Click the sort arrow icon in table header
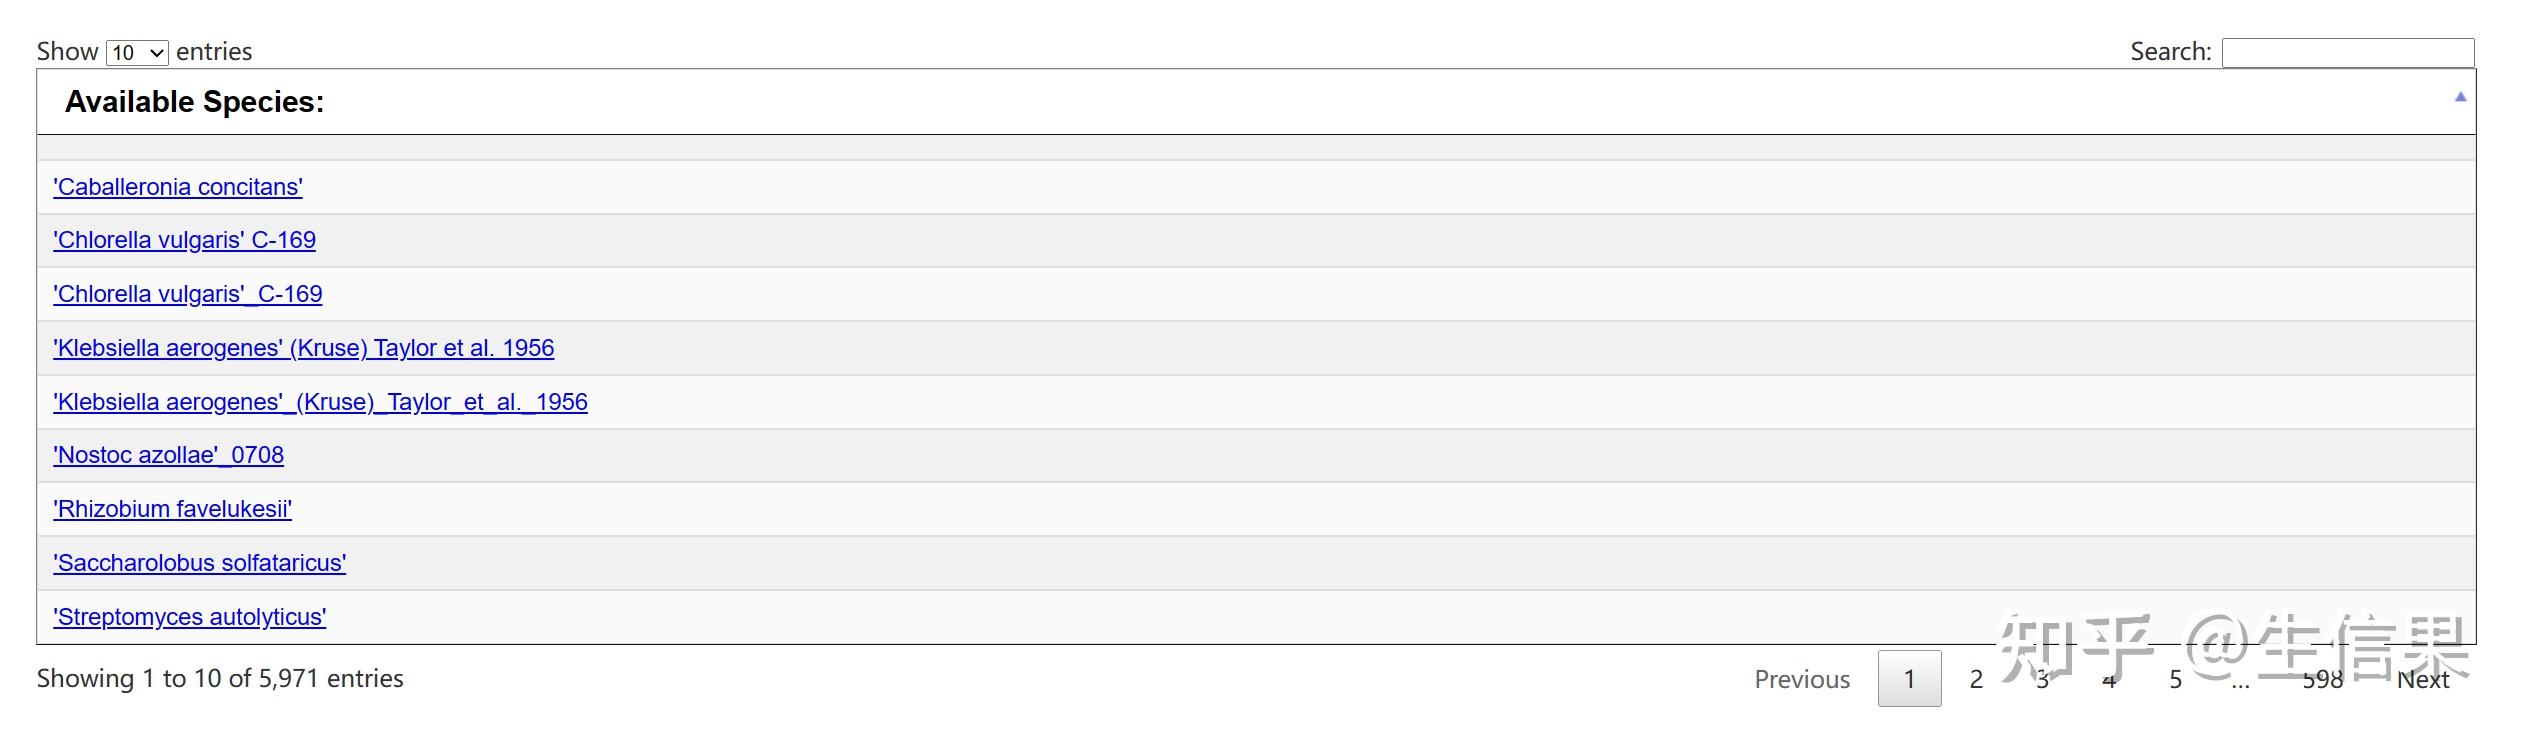This screenshot has height=749, width=2535. (2460, 97)
